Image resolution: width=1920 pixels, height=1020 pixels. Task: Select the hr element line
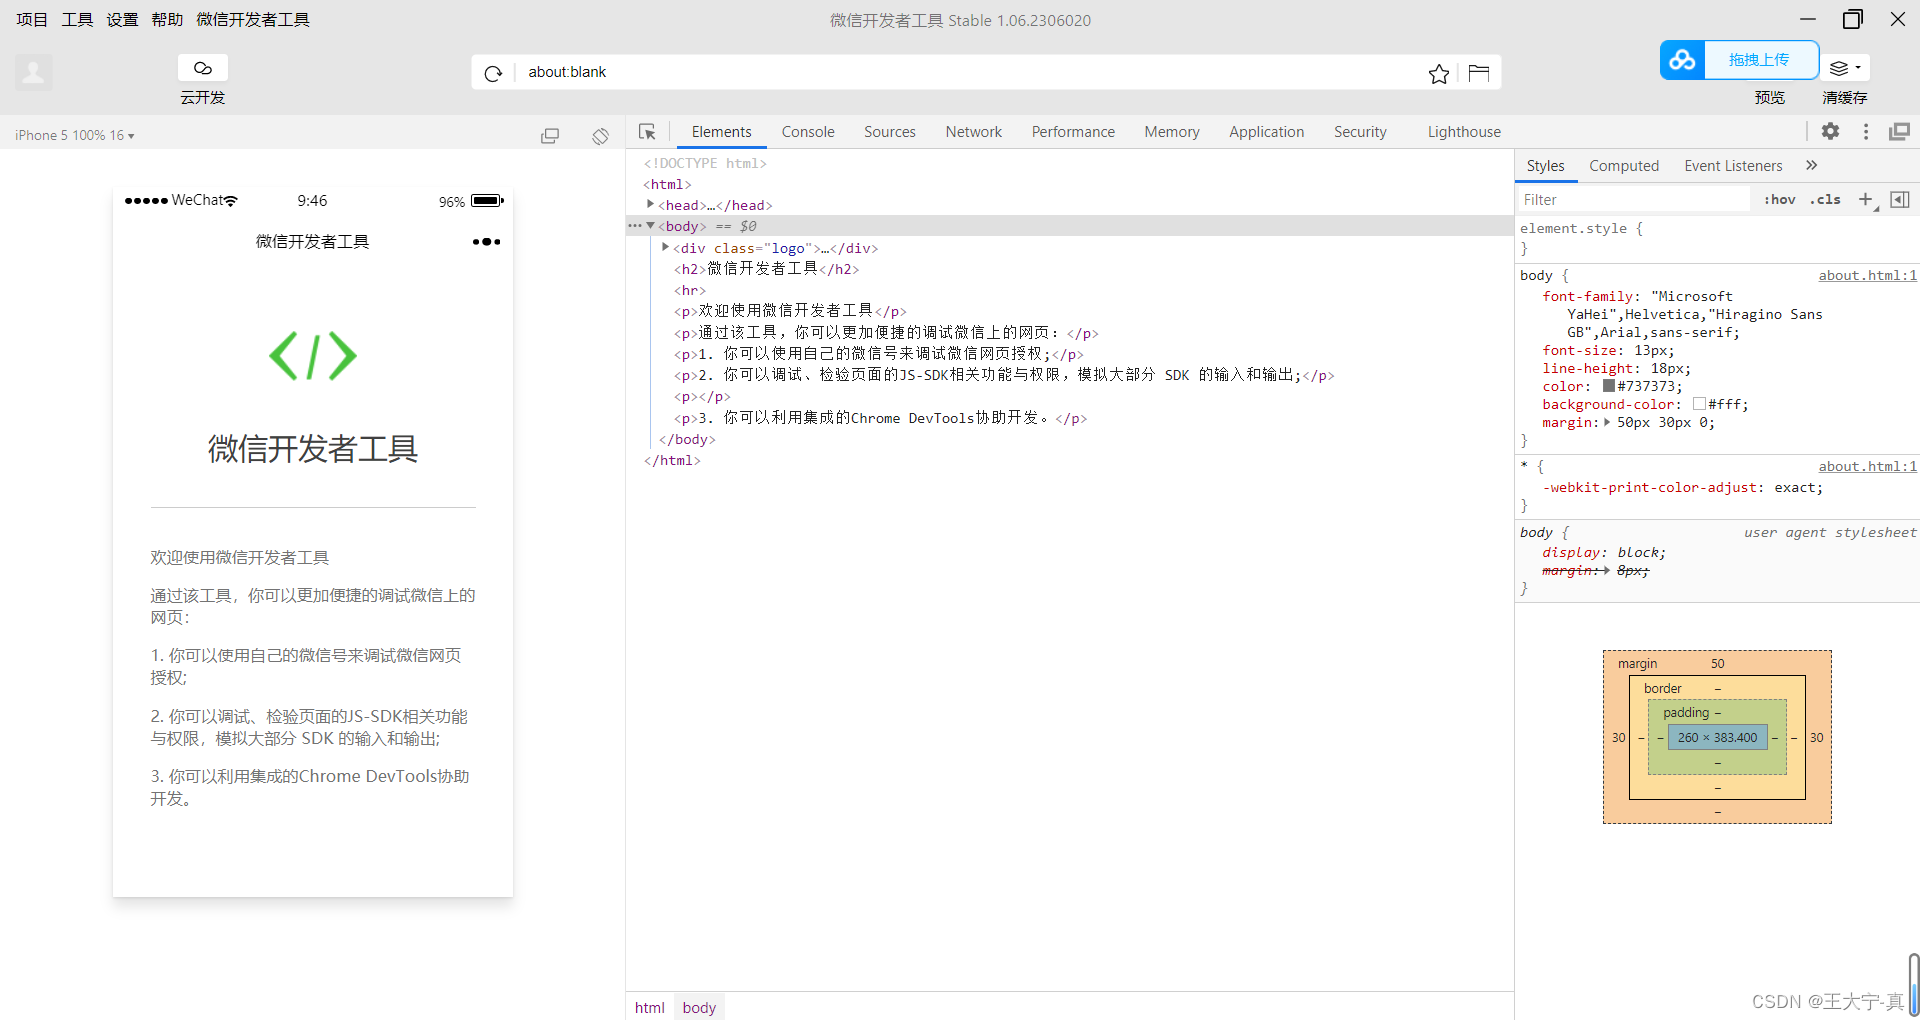click(x=690, y=290)
